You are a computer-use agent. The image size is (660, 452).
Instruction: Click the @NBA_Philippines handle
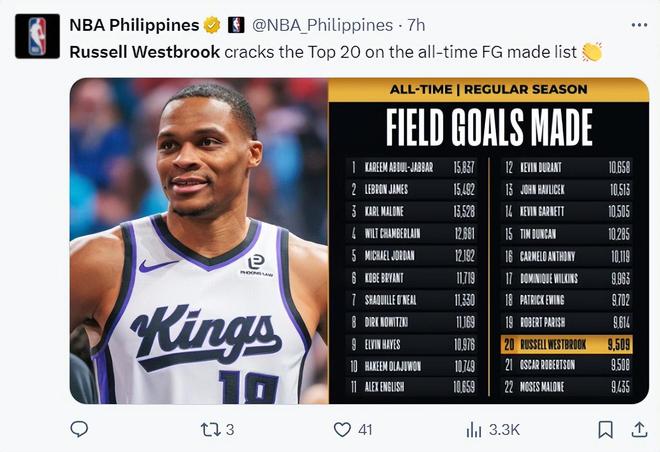click(322, 25)
